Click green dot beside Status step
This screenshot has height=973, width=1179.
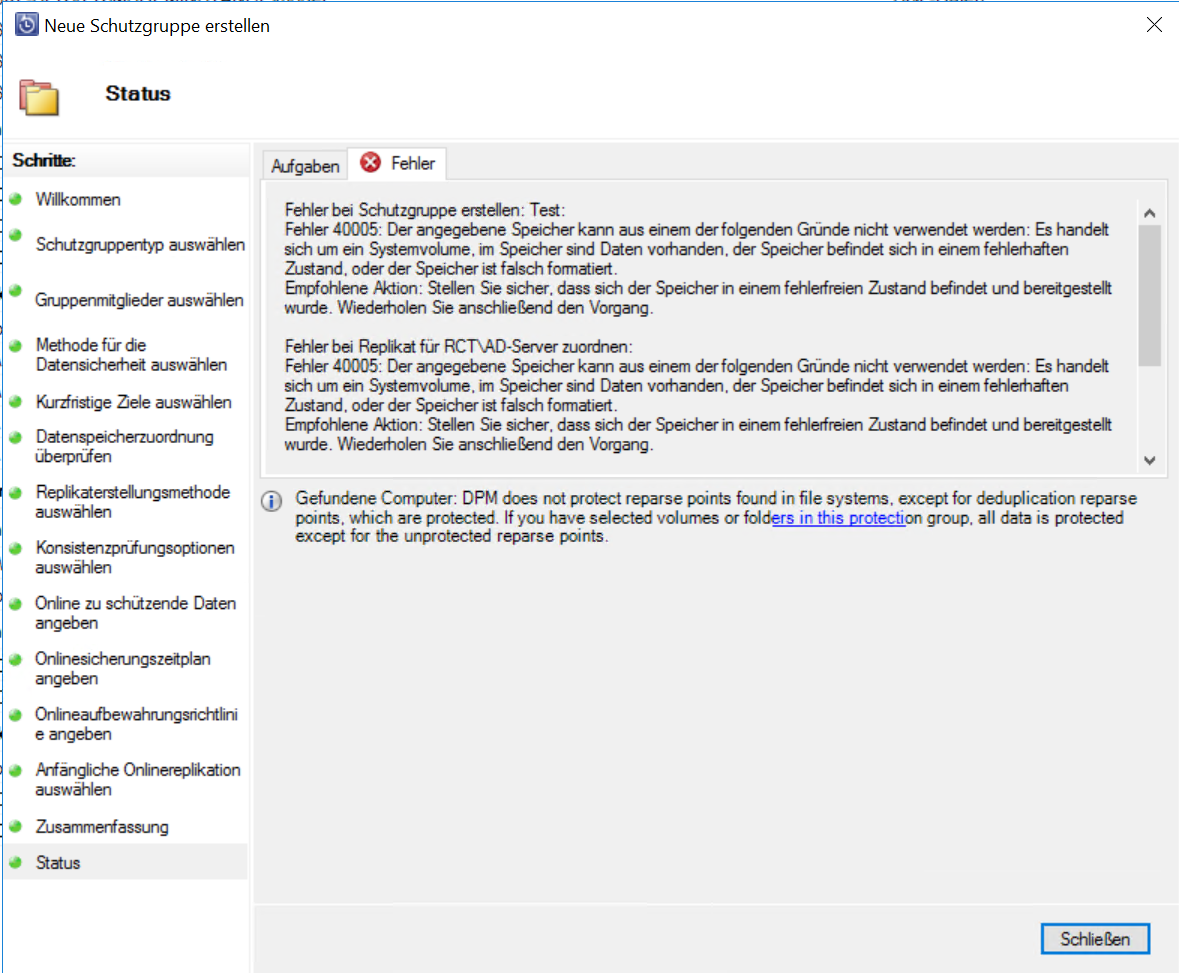point(16,862)
